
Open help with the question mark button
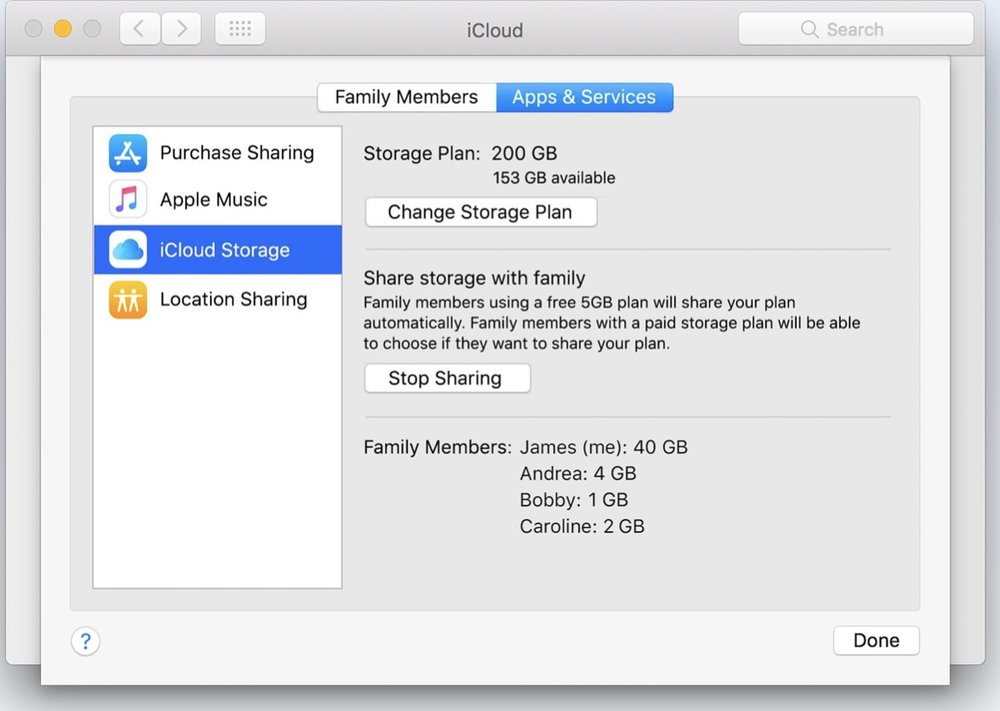pos(85,641)
